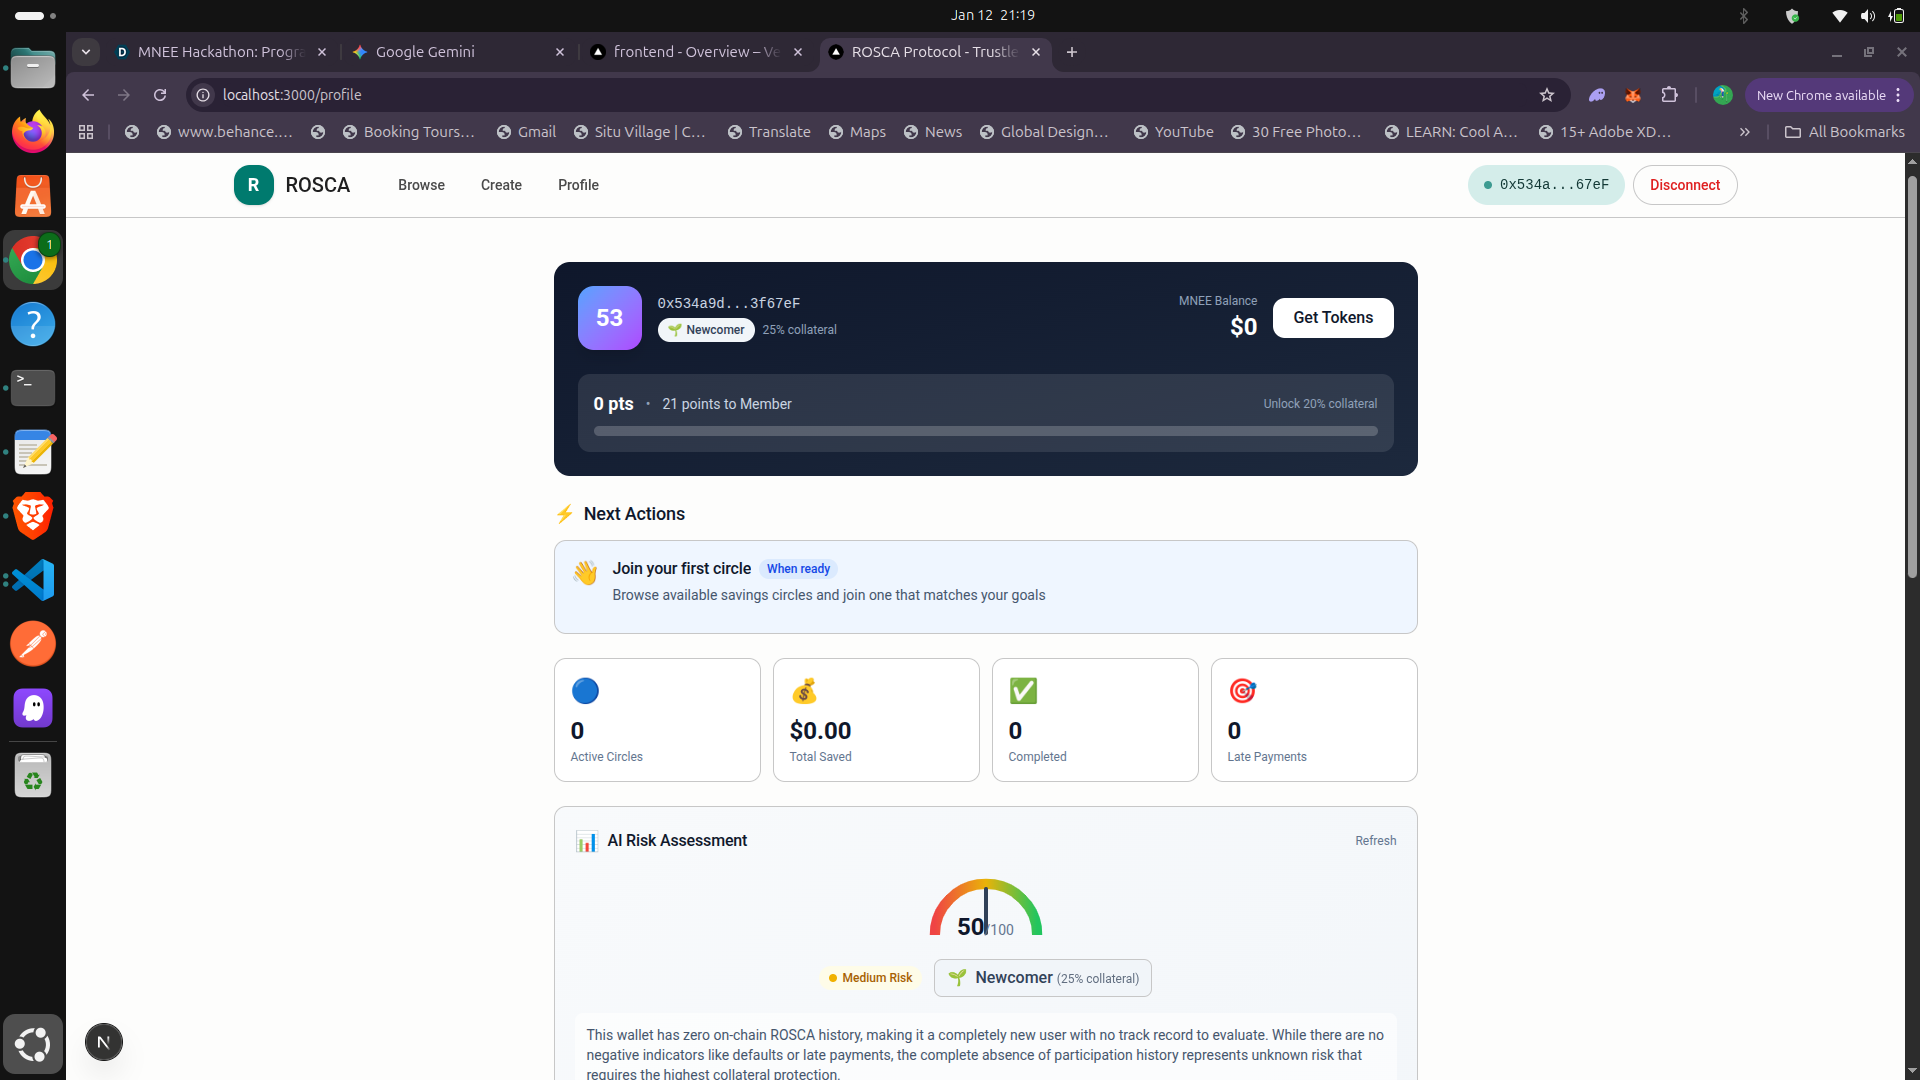1920x1080 pixels.
Task: Click the purple 53 avatar tile
Action: tap(609, 318)
